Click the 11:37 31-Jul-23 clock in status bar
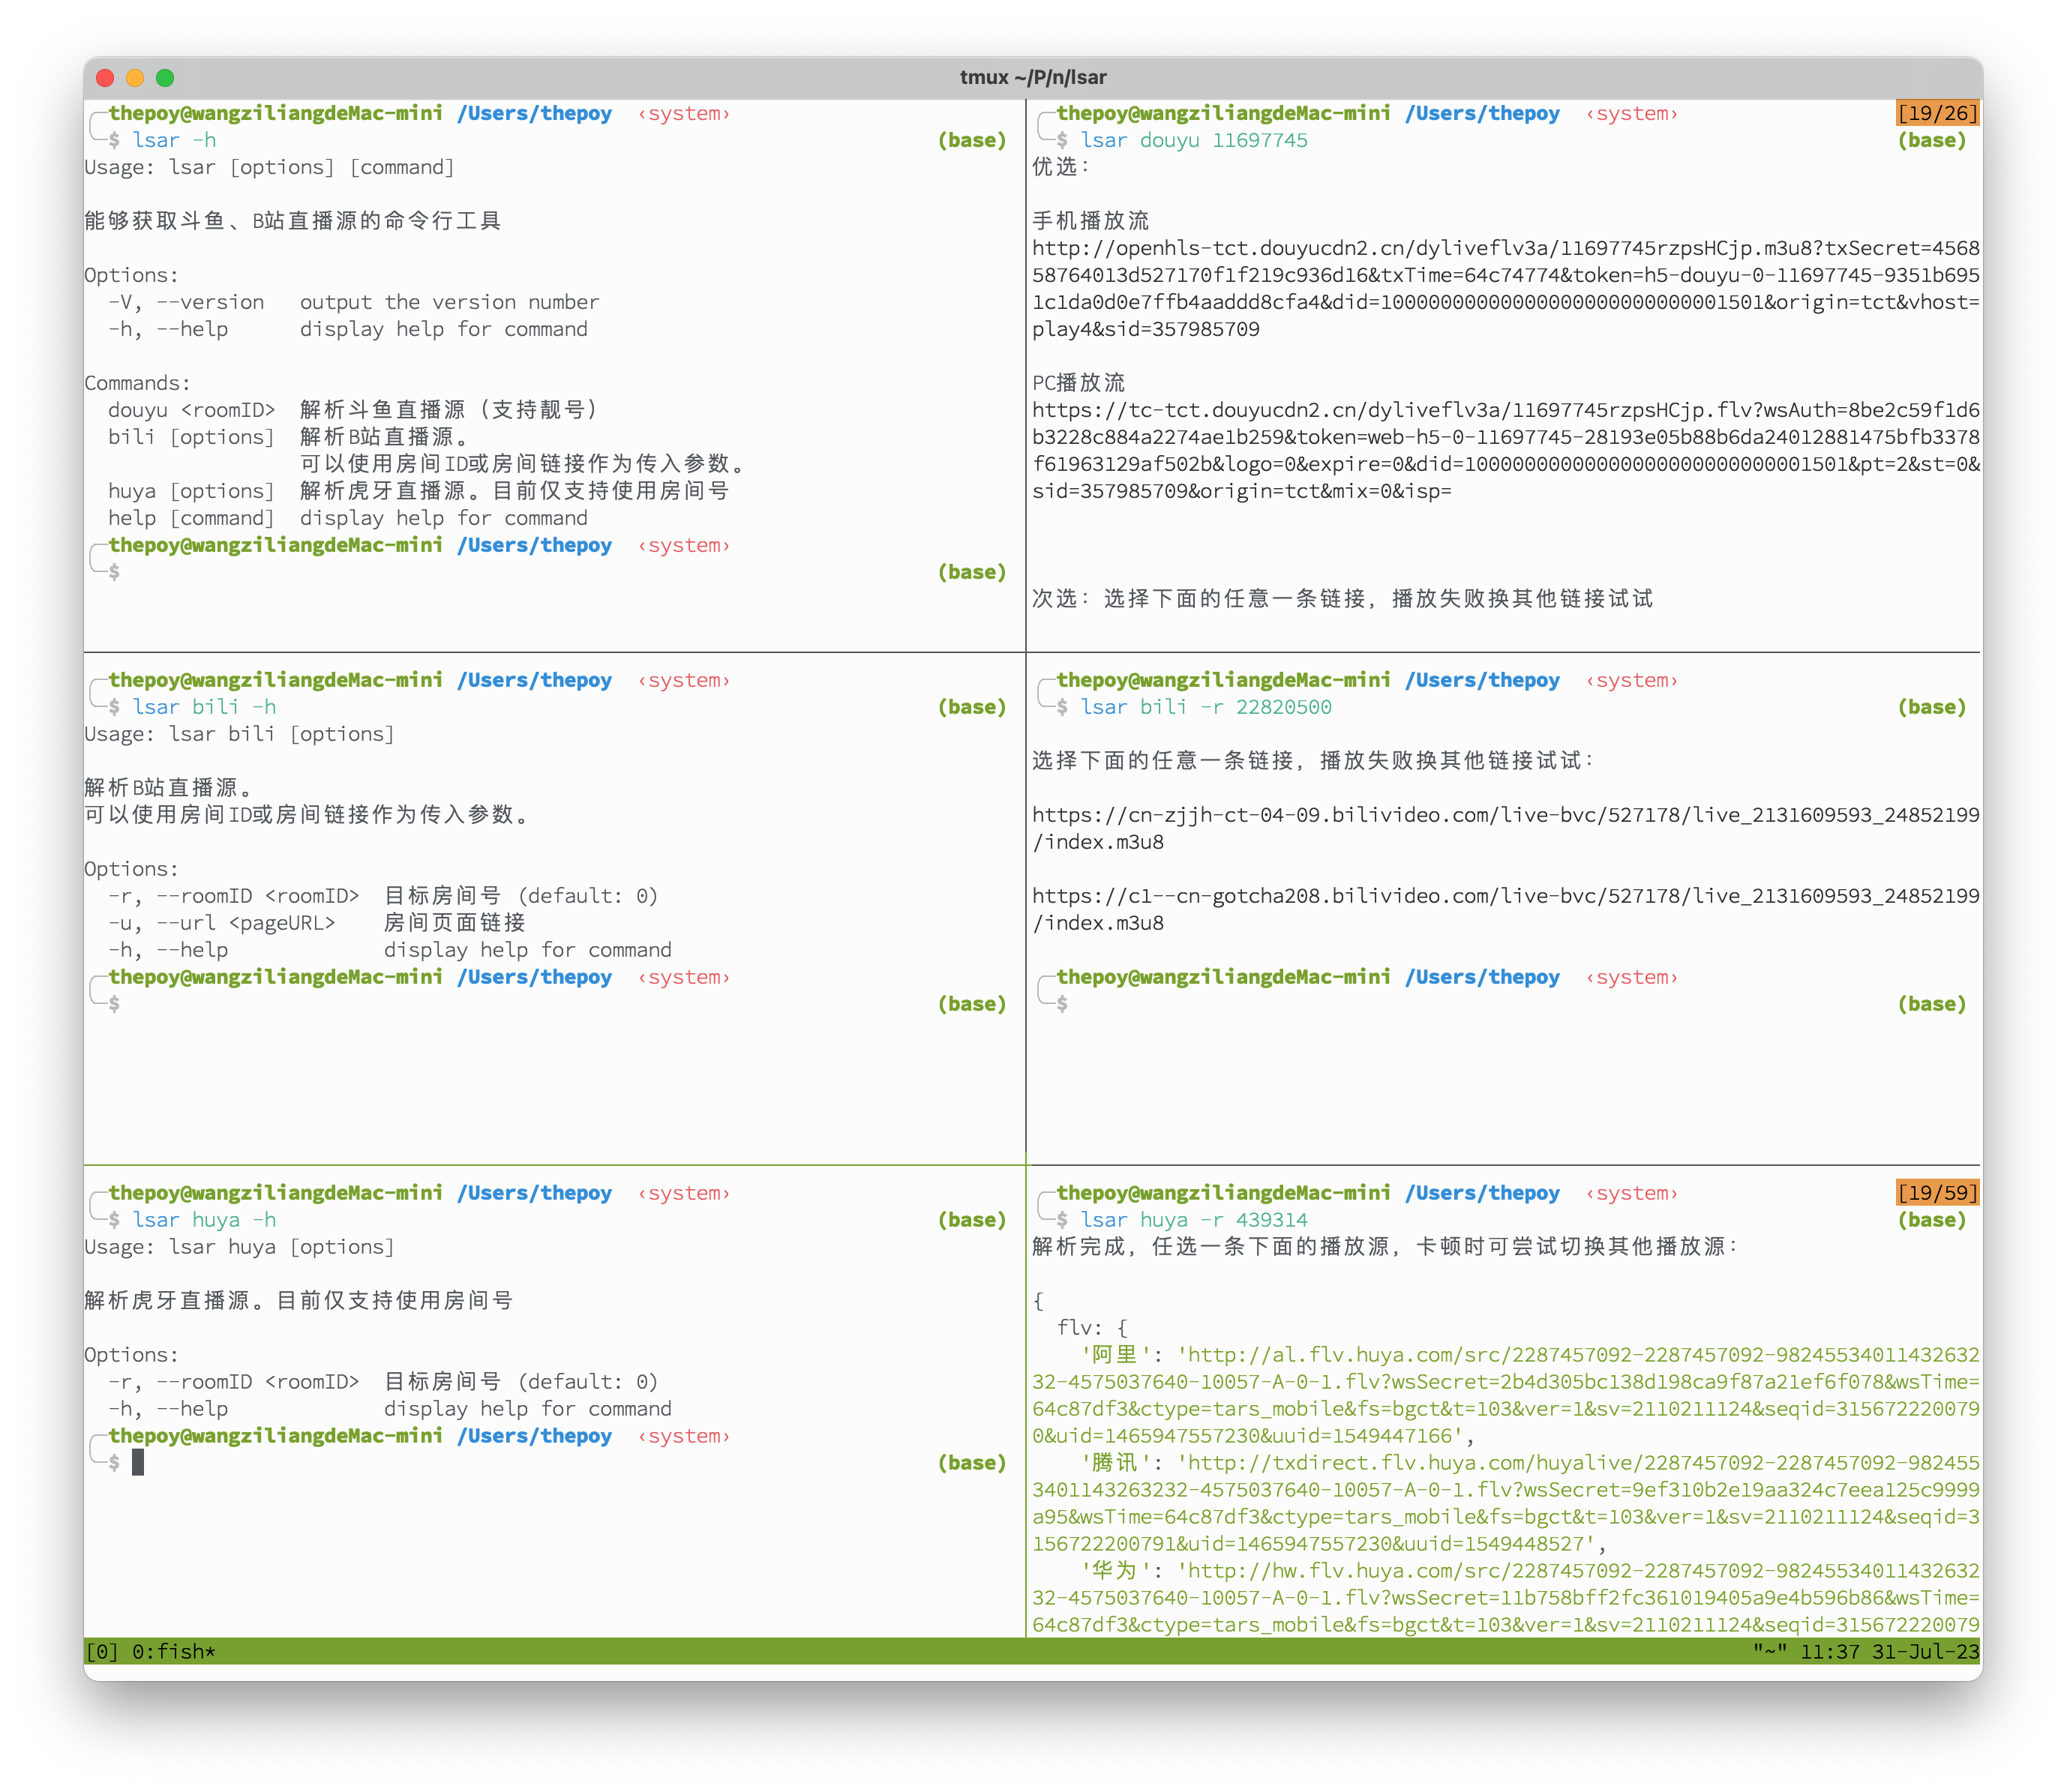Viewport: 2067px width, 1792px height. 1889,1651
